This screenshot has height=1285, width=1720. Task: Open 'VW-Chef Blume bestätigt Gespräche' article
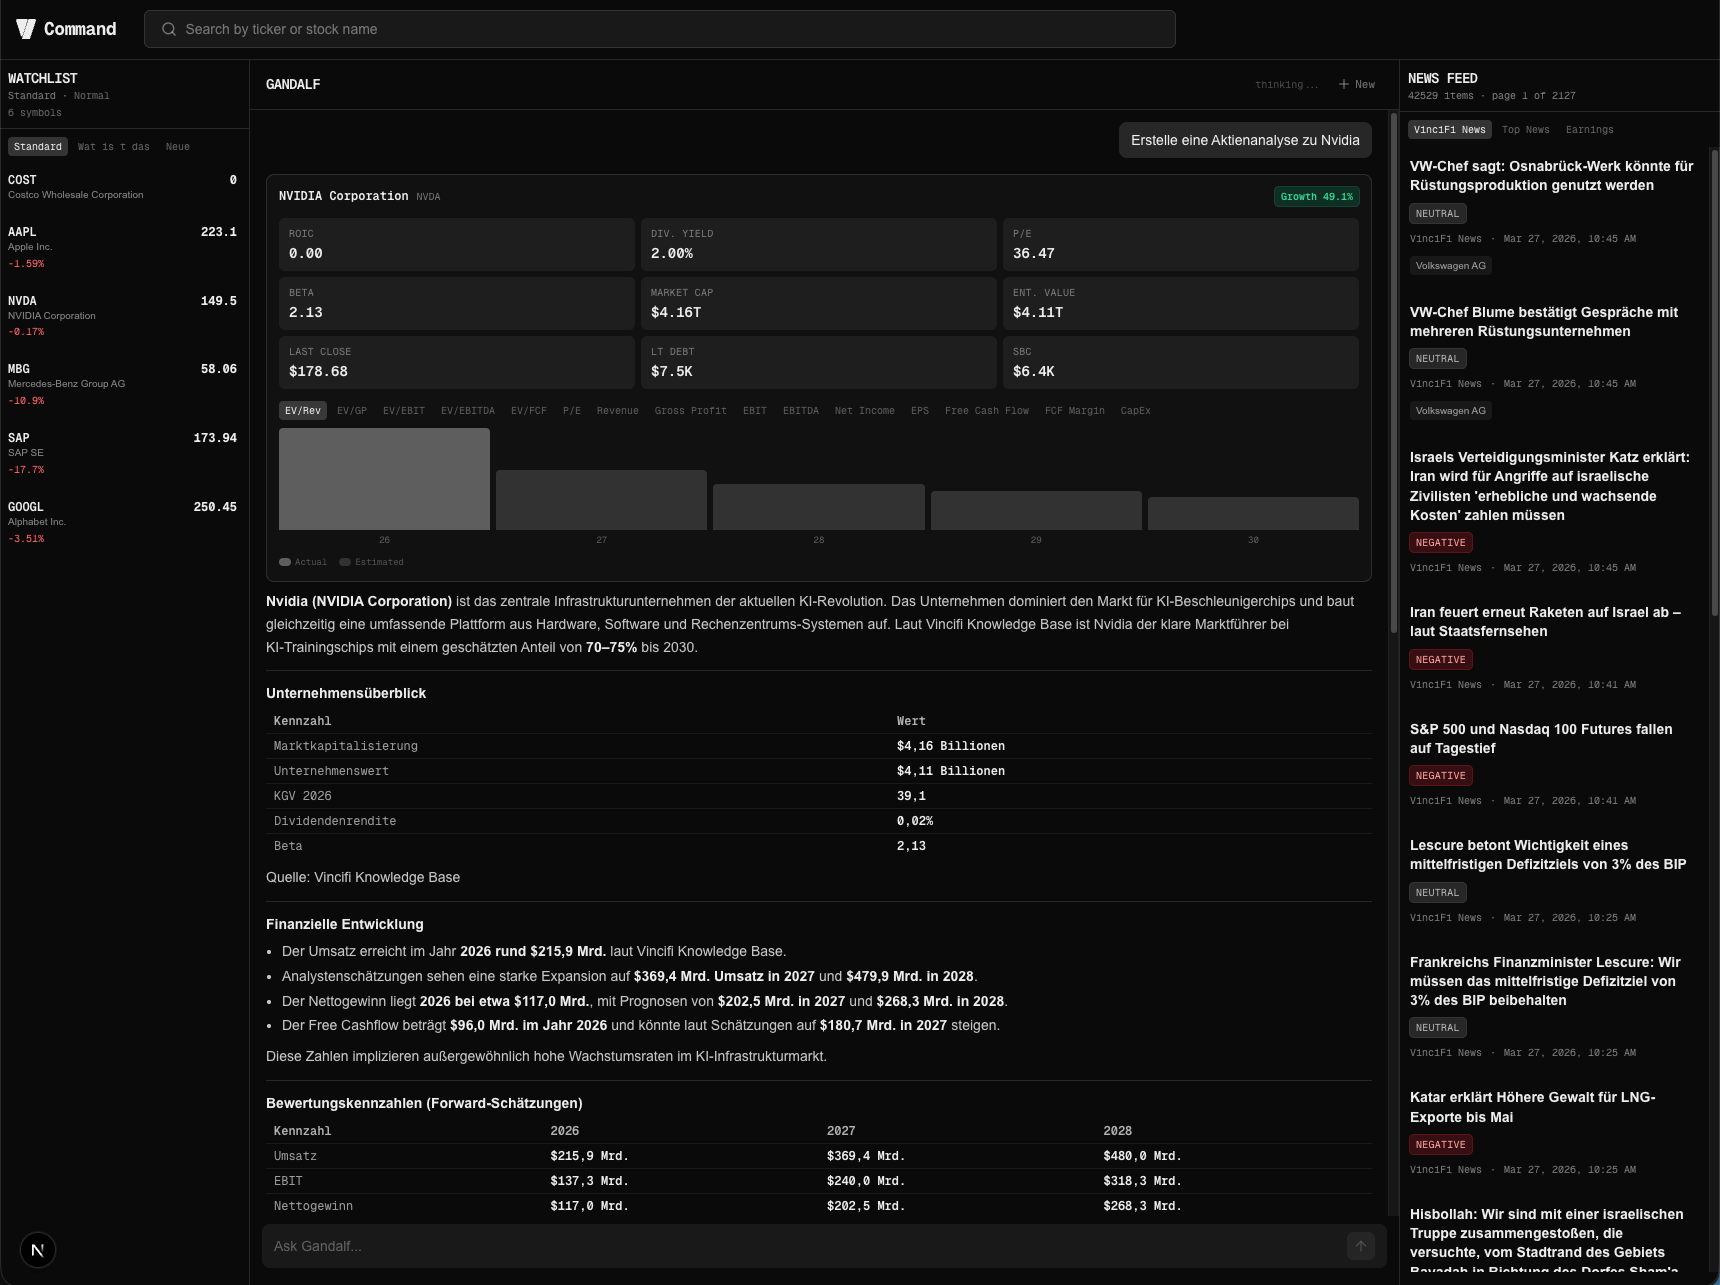[1544, 322]
